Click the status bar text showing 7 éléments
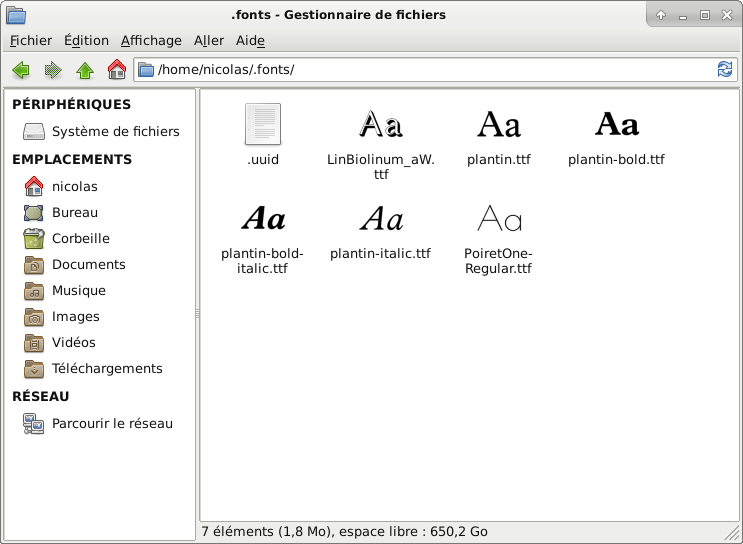Screen dimensions: 743x544 (344, 532)
